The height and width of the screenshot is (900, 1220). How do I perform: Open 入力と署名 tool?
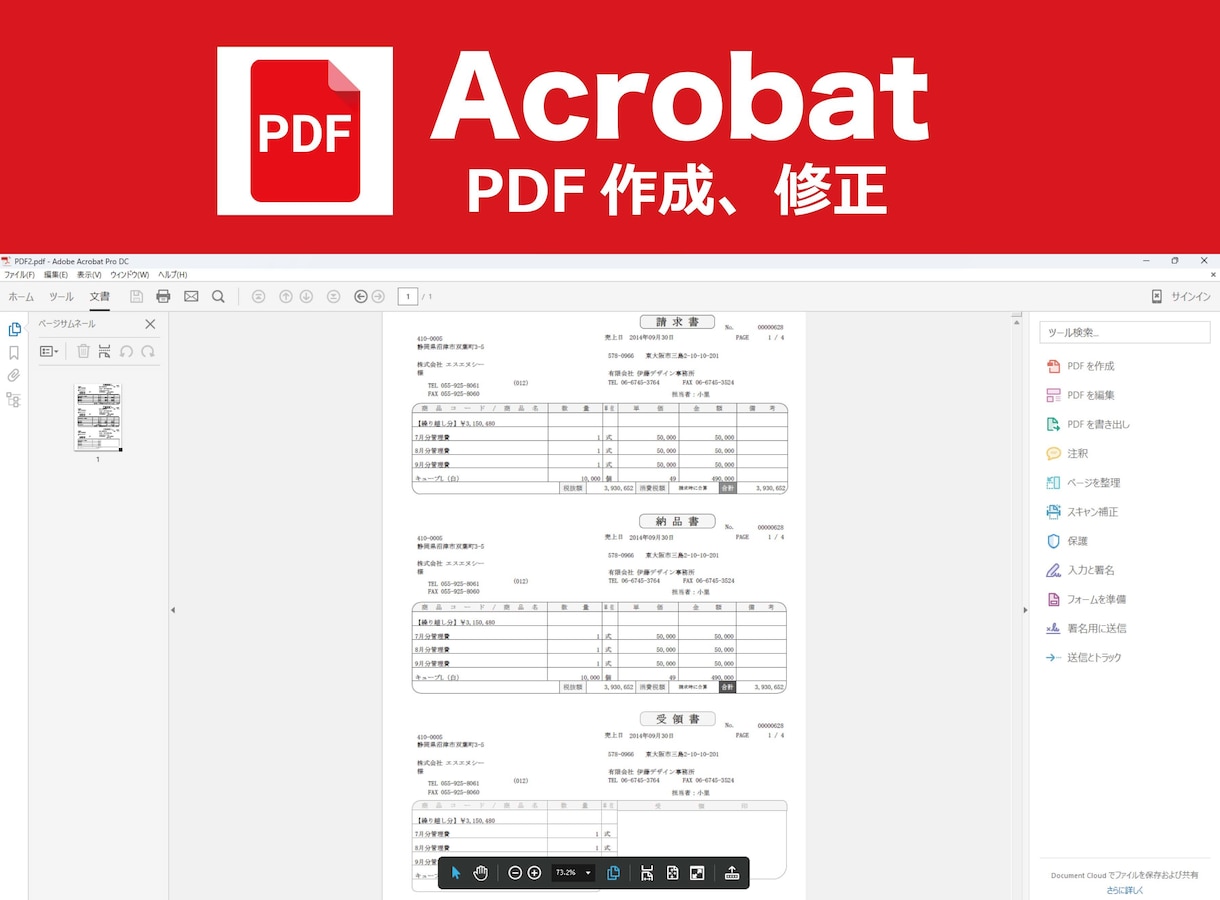1080,570
